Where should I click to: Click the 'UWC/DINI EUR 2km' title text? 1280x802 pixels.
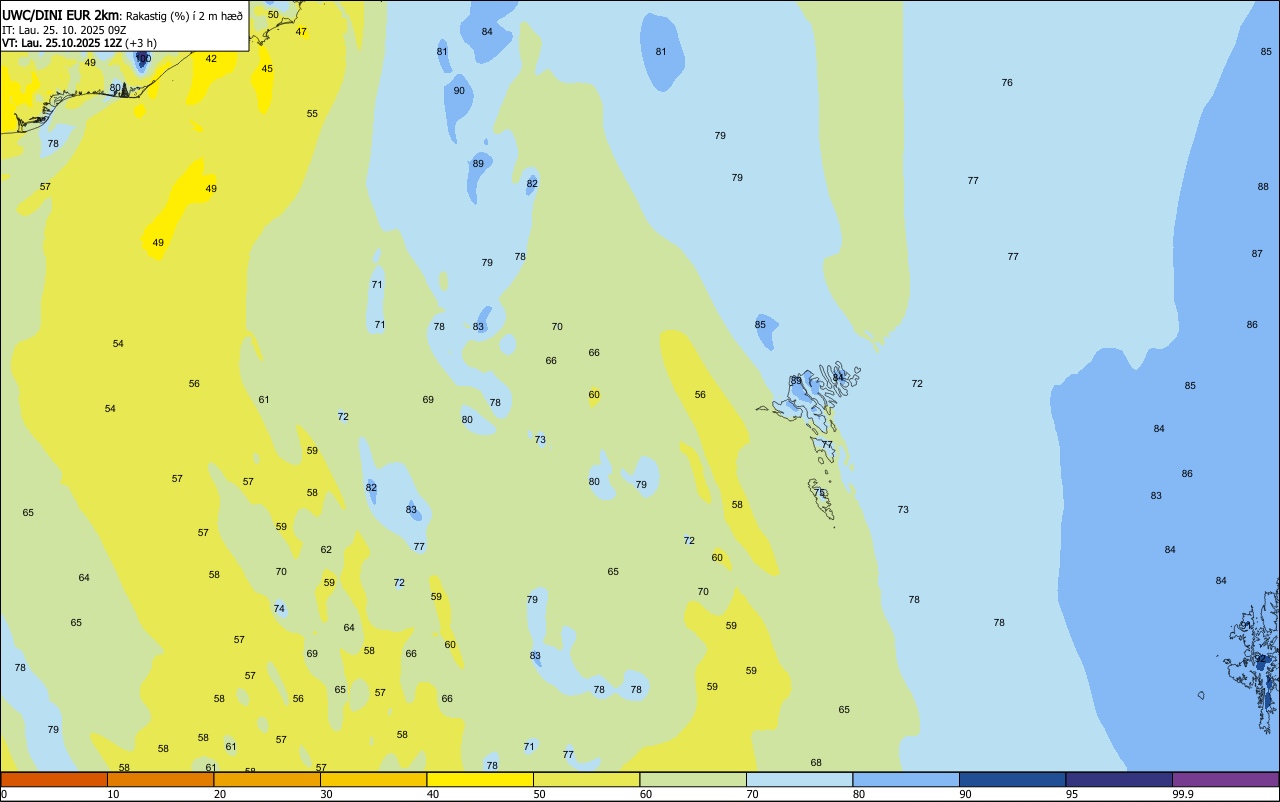(61, 15)
